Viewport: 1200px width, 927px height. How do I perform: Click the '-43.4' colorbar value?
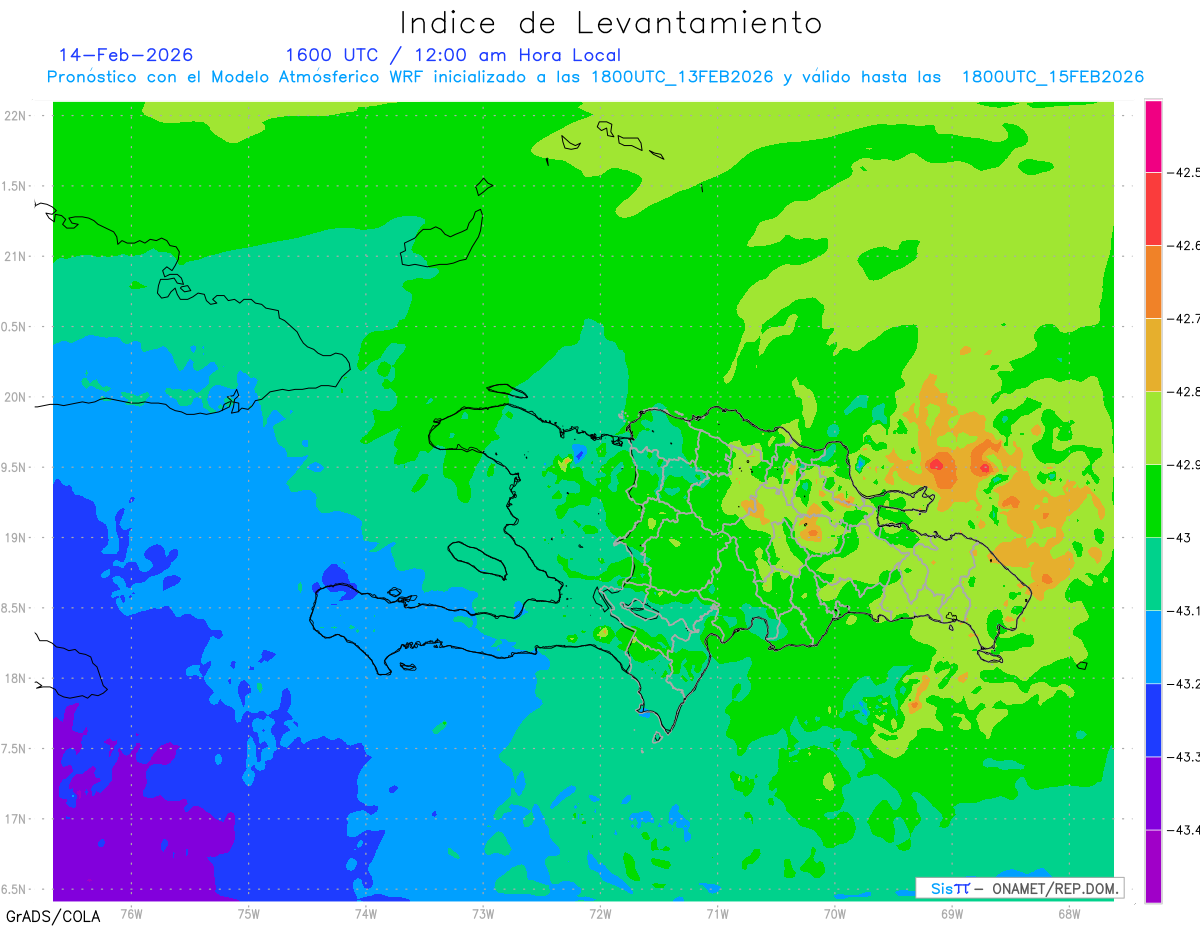pyautogui.click(x=1185, y=830)
